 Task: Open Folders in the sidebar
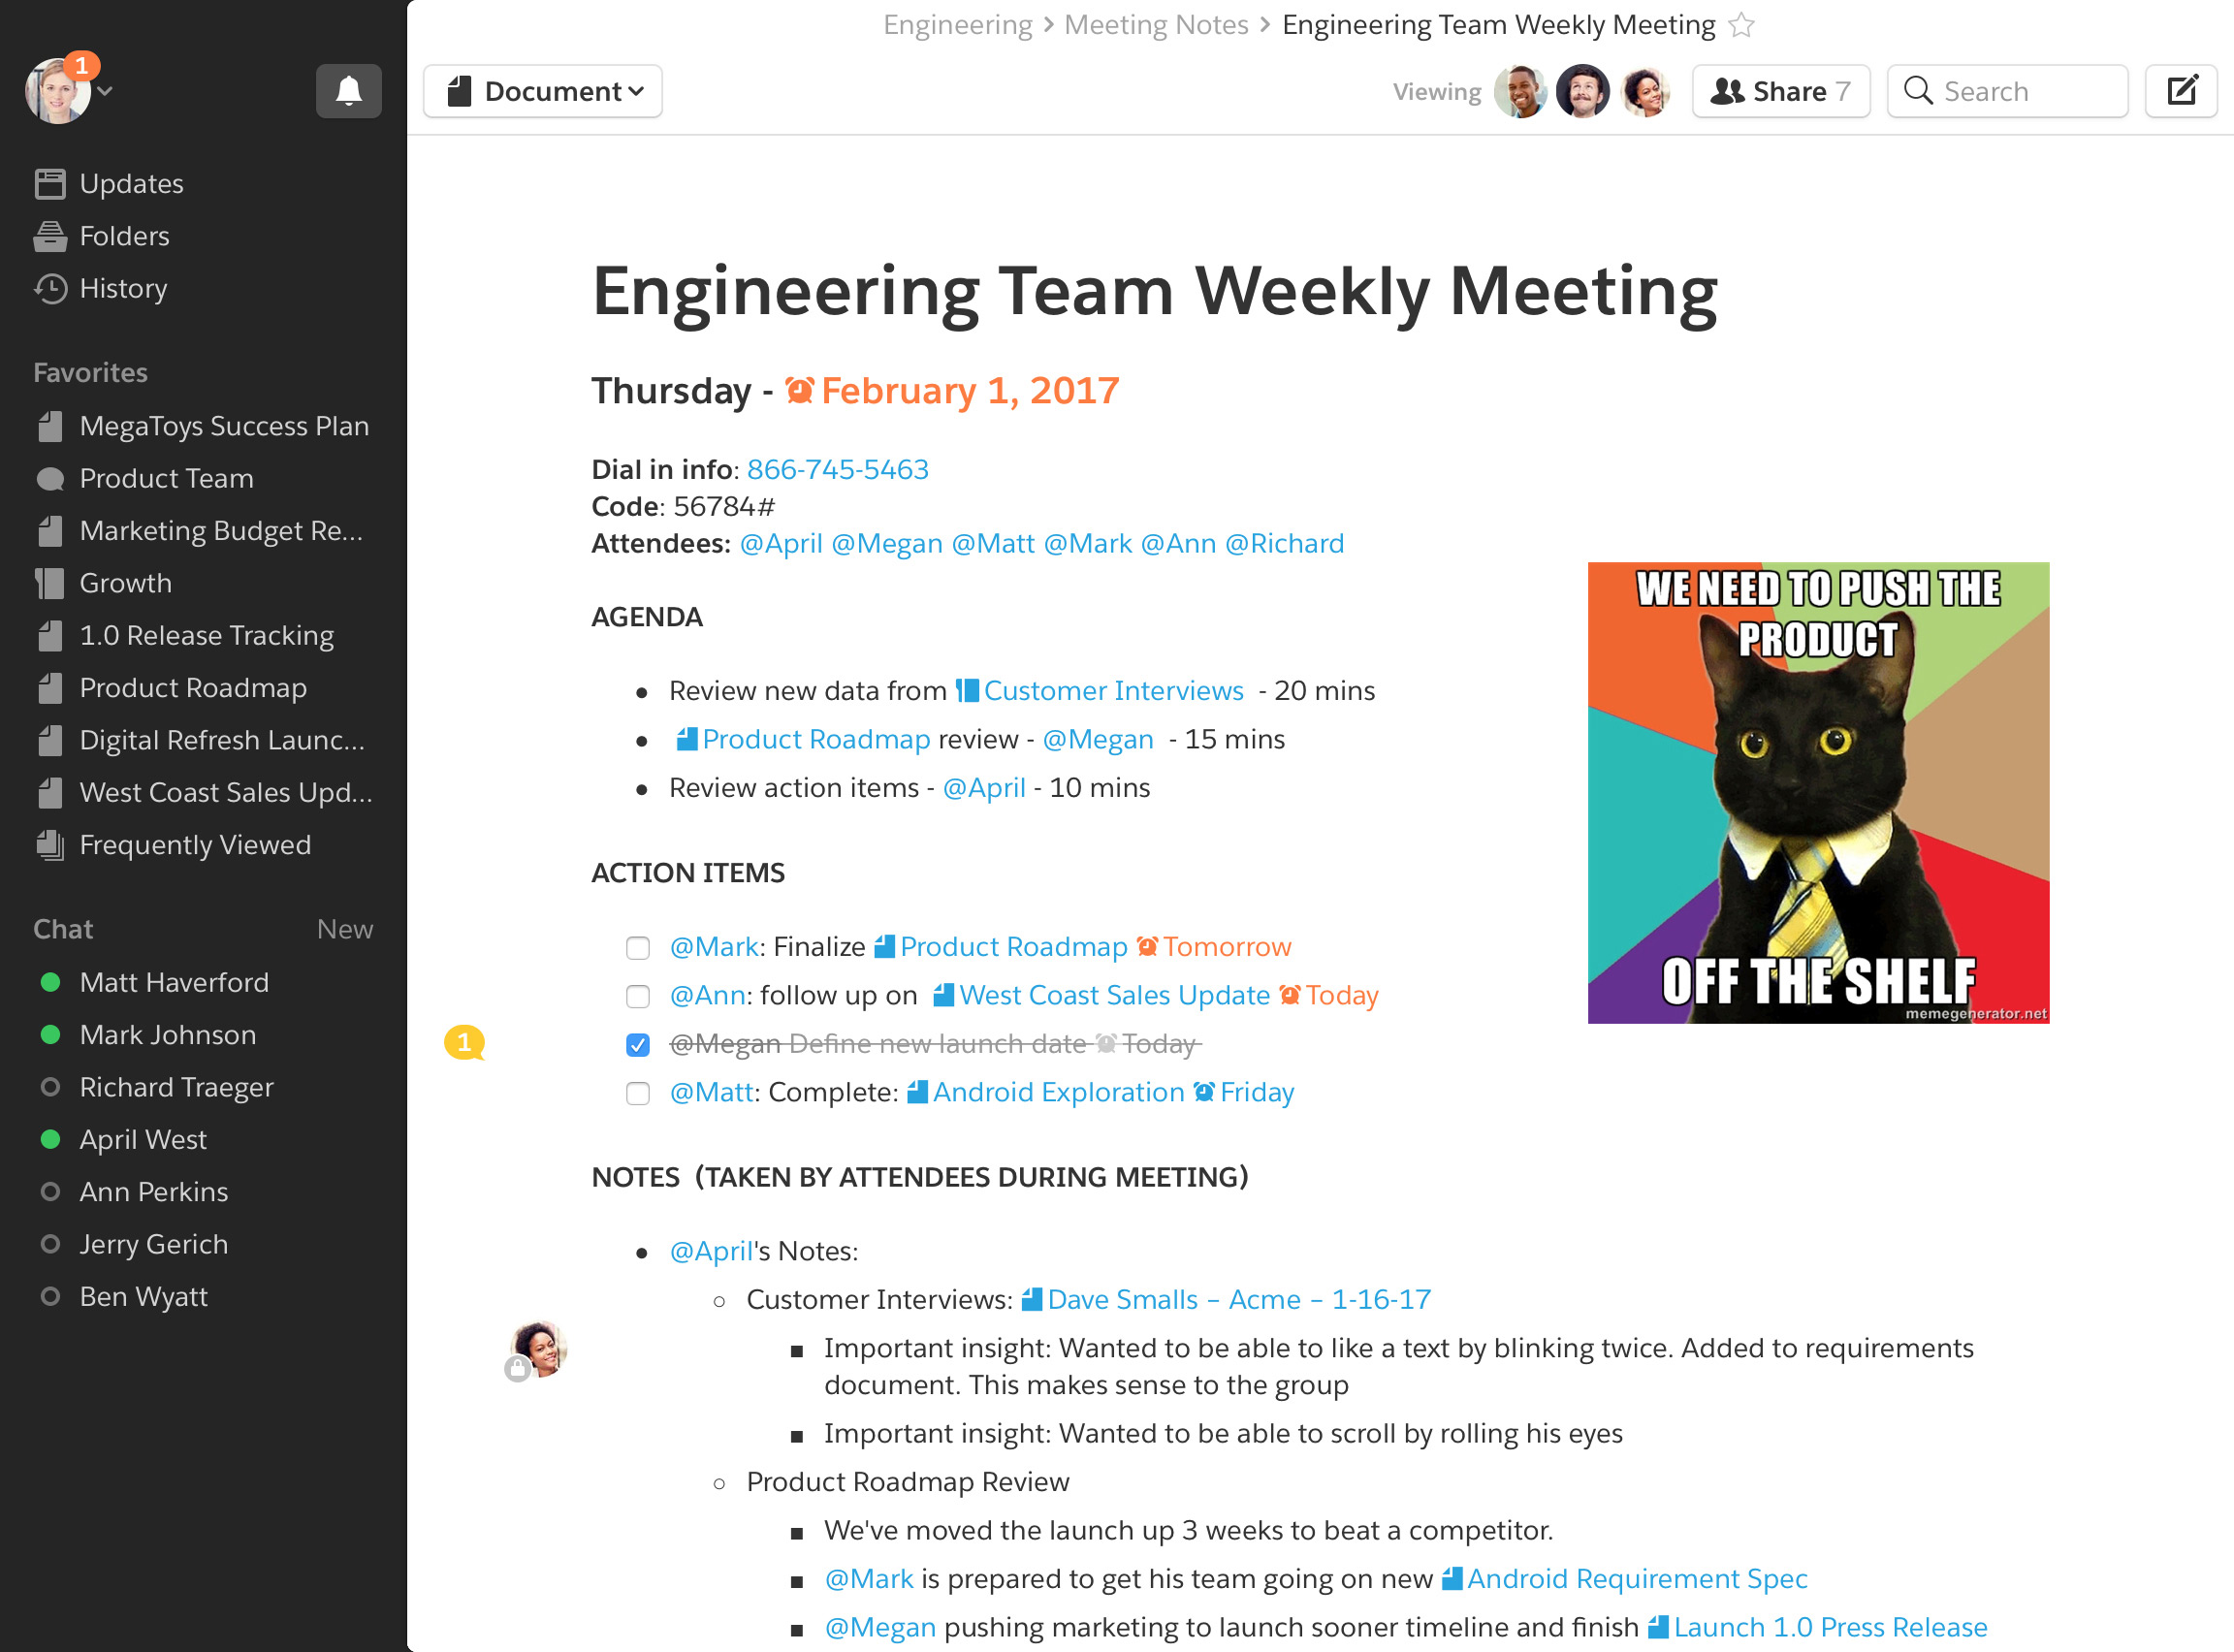[x=123, y=236]
